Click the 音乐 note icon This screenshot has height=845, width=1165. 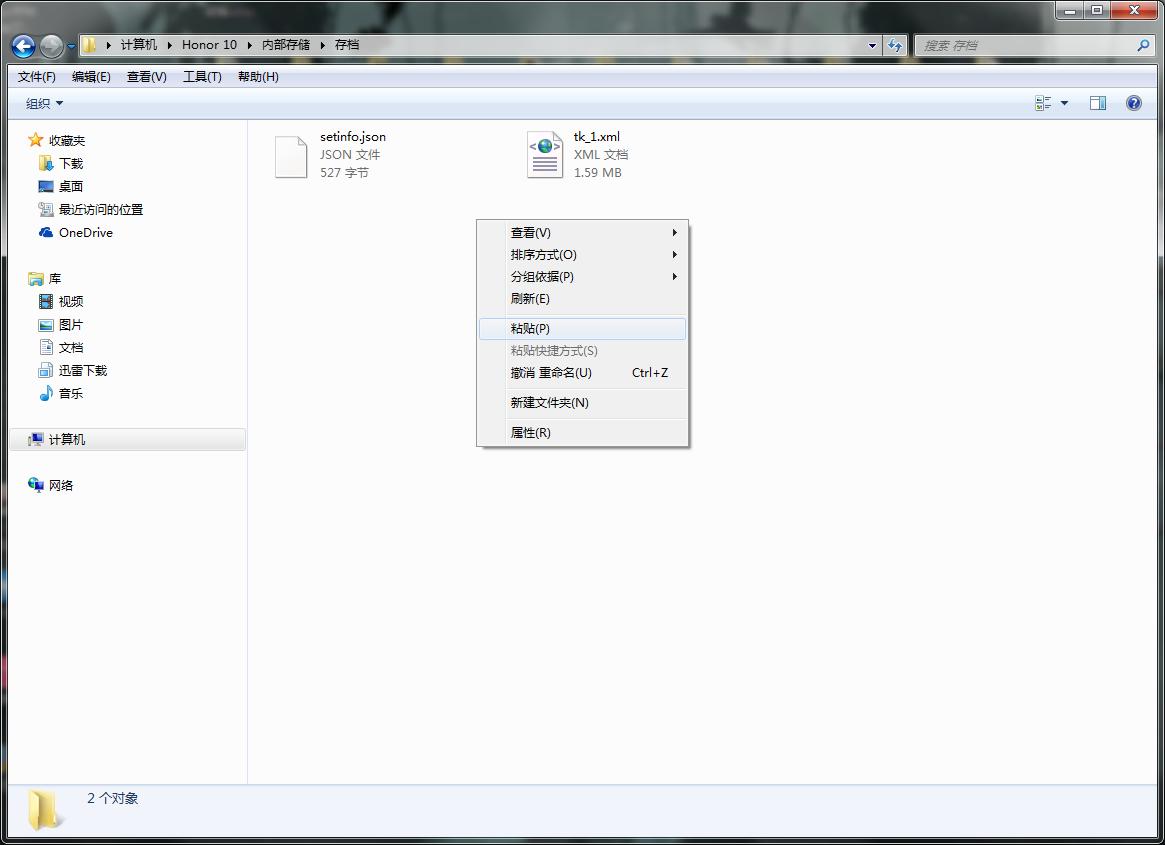[x=46, y=393]
